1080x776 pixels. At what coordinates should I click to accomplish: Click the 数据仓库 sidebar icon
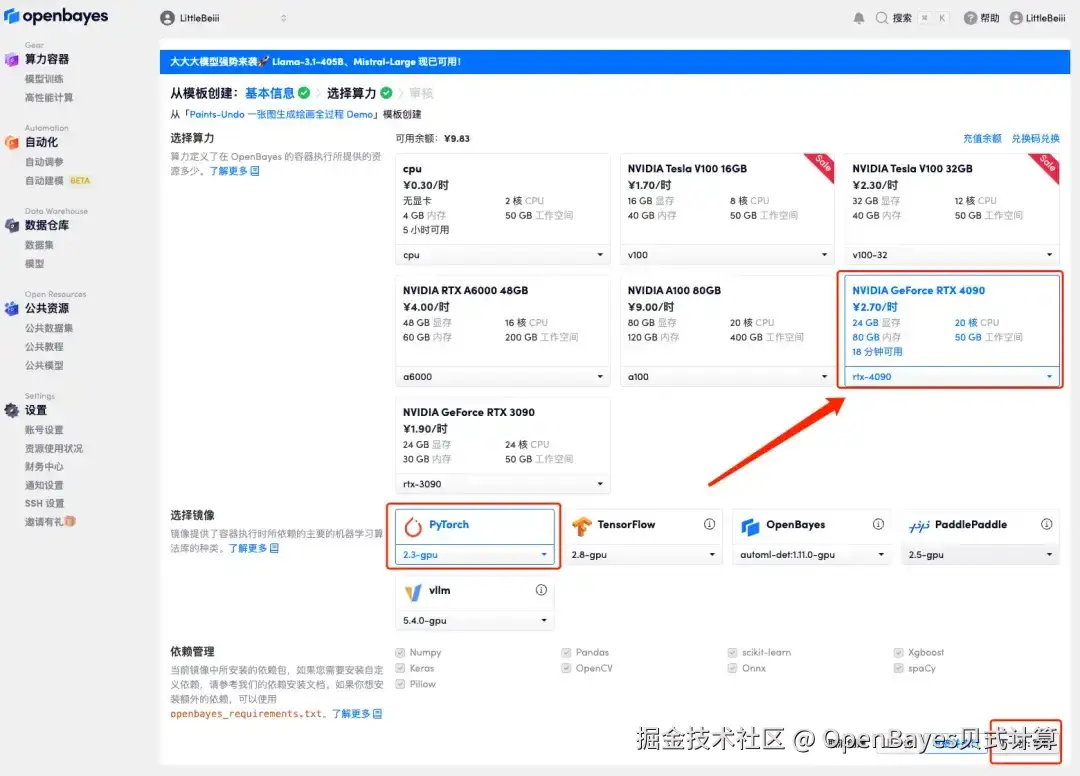[11, 226]
